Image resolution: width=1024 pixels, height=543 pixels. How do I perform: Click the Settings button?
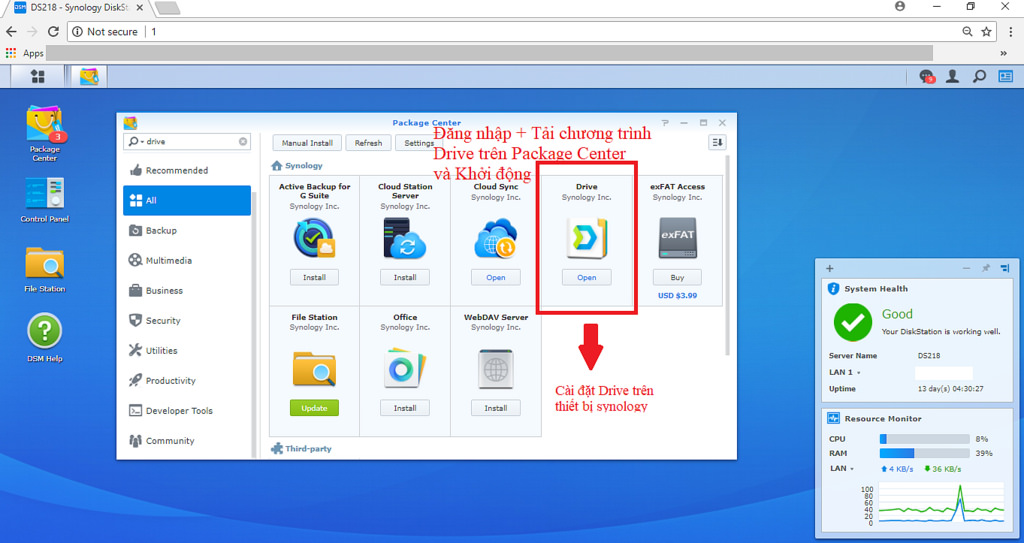(419, 142)
